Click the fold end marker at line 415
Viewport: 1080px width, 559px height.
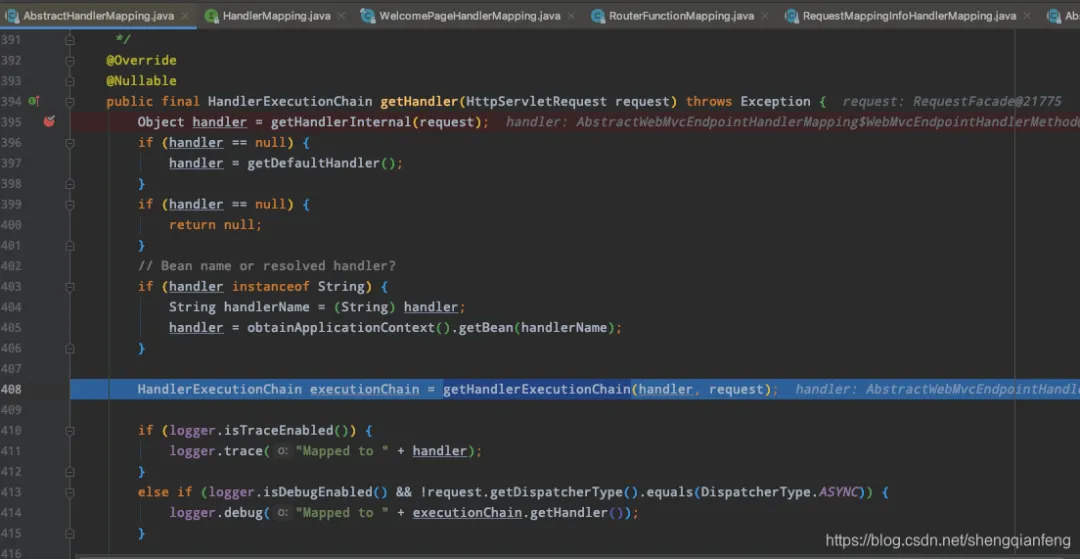click(x=70, y=534)
